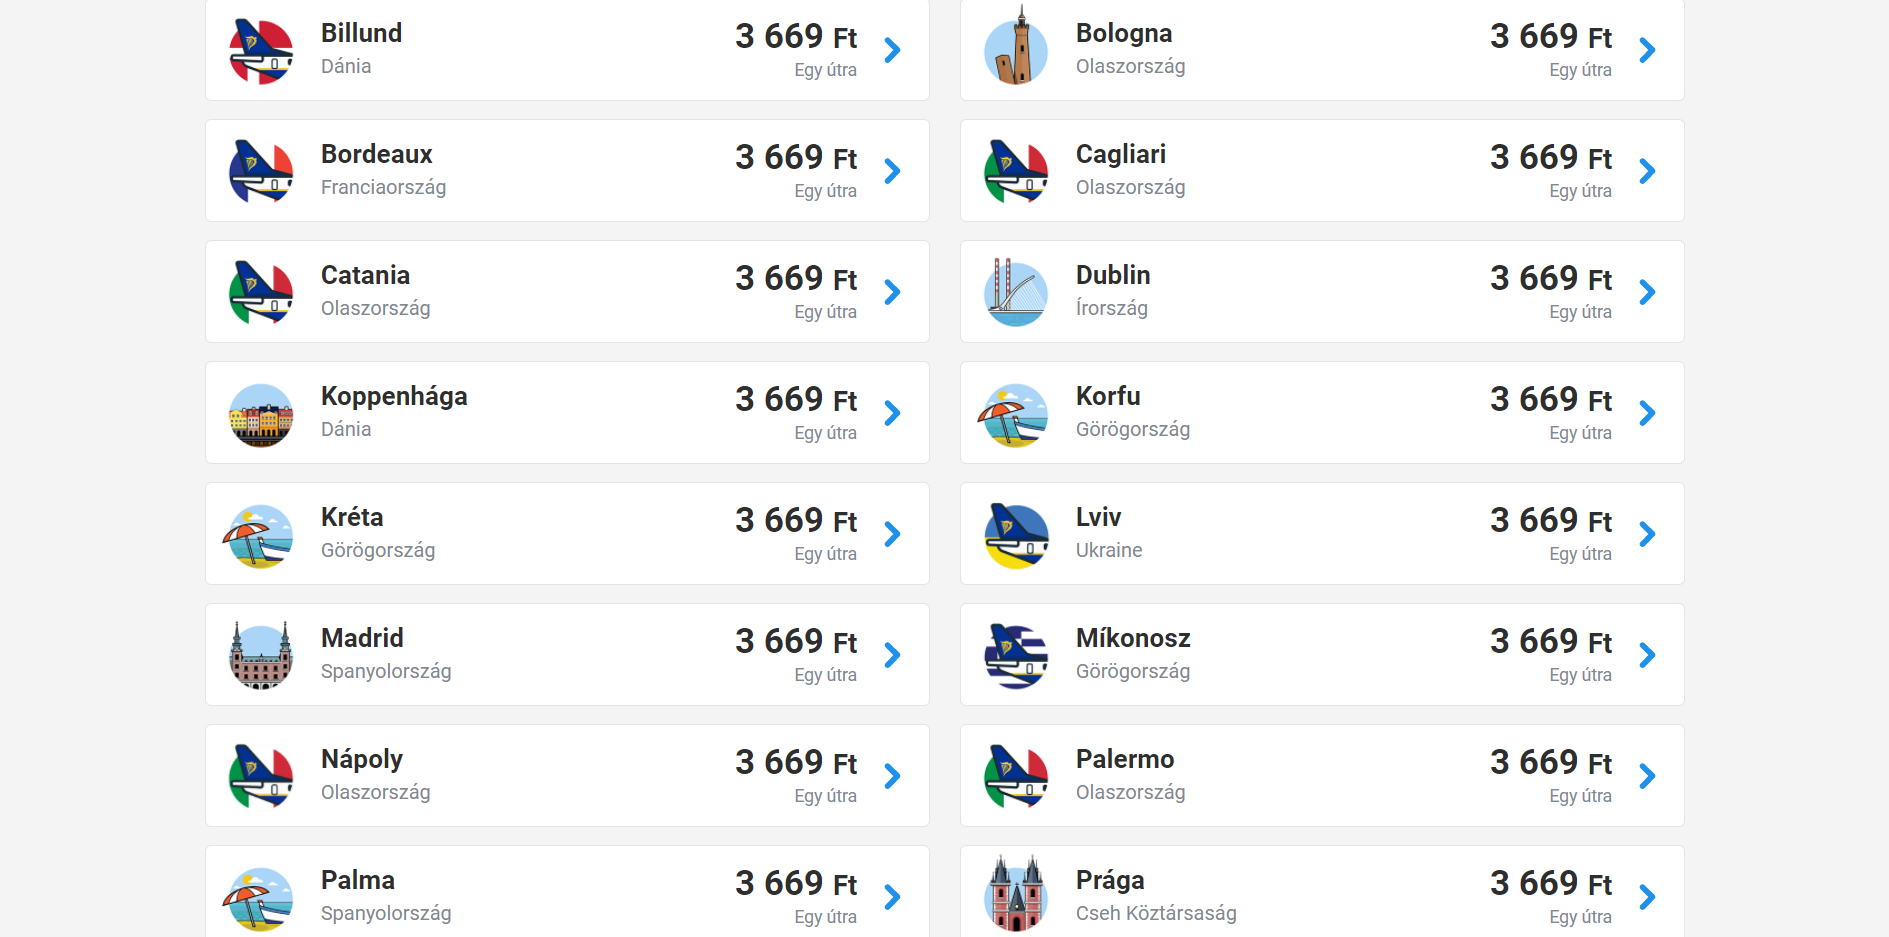This screenshot has width=1889, height=937.
Task: Click Egy útra label under Korfu price
Action: [x=1580, y=433]
